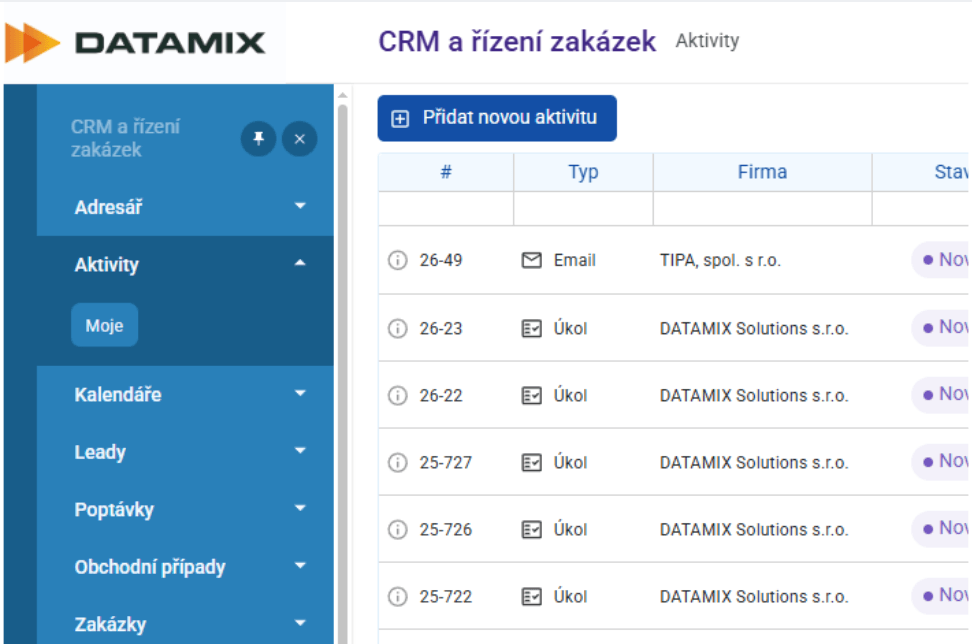Click status badge in row 25-727
Image resolution: width=972 pixels, height=644 pixels.
(x=940, y=461)
